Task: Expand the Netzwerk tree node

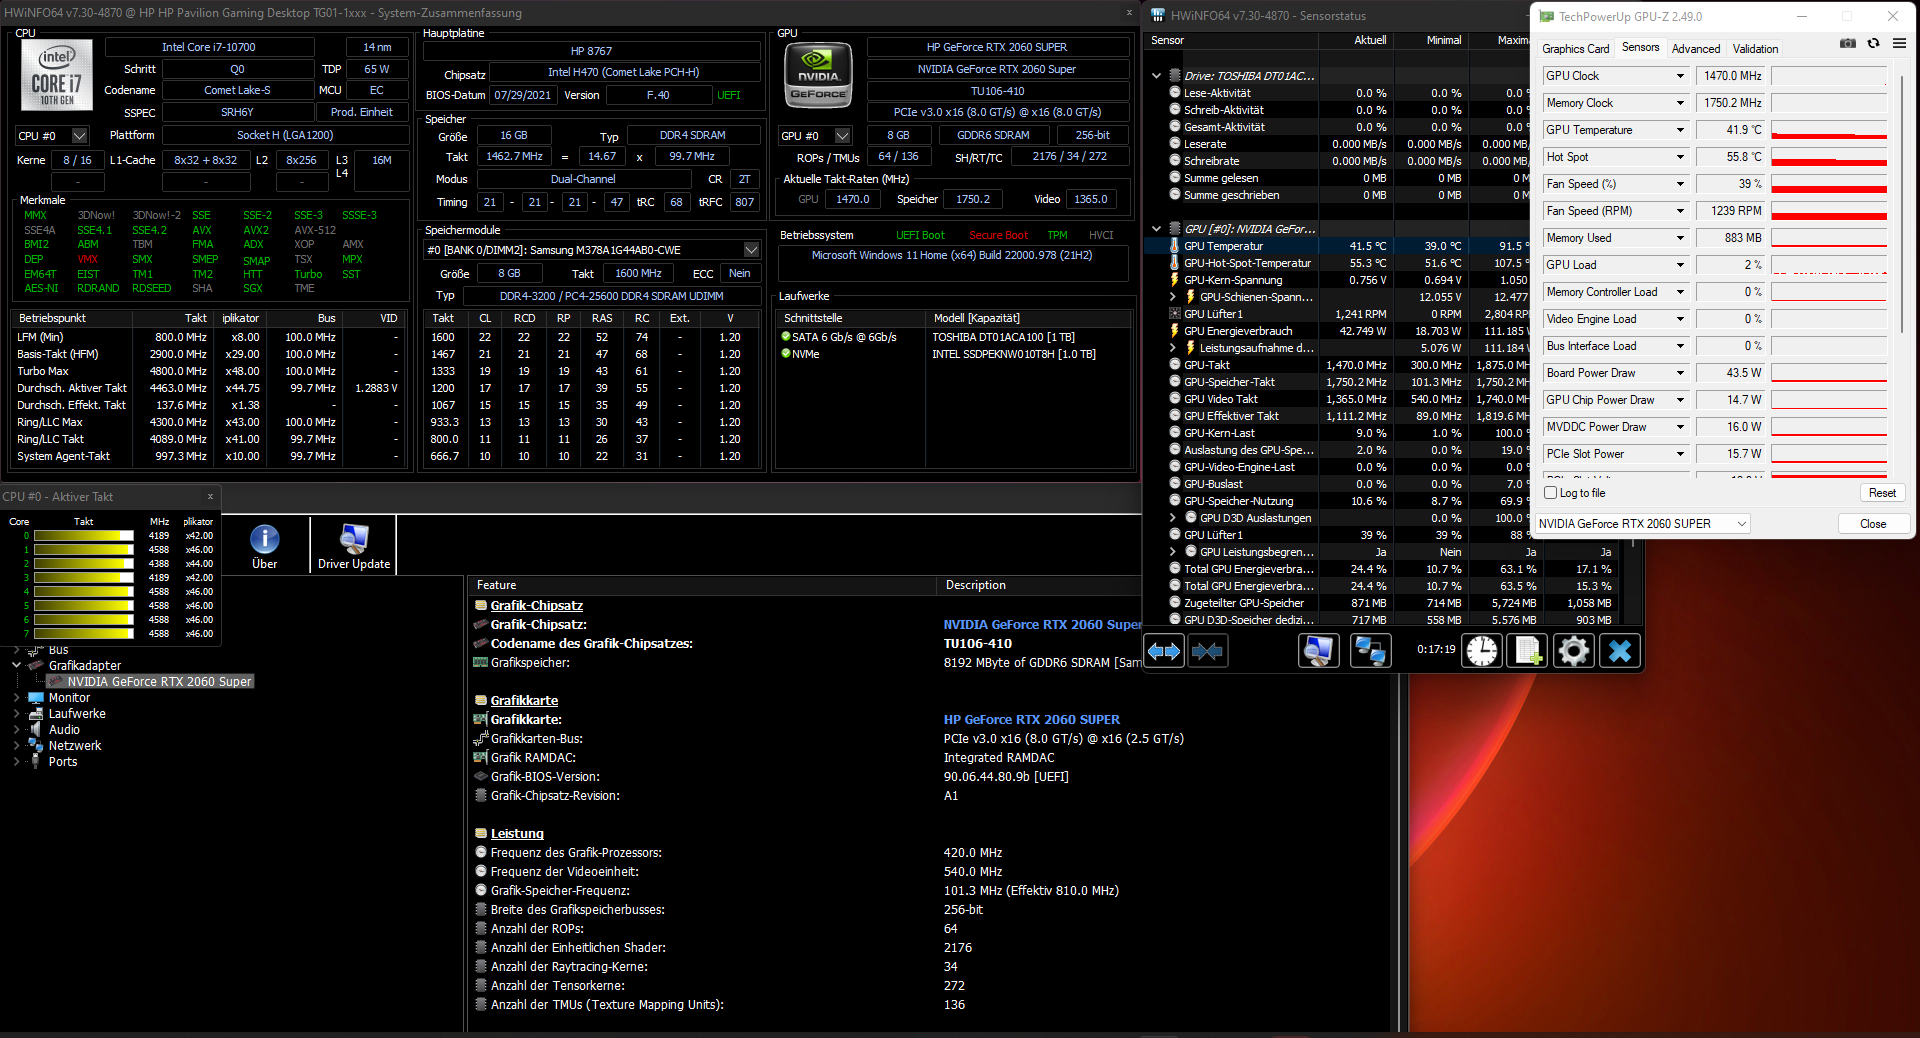Action: [x=16, y=746]
